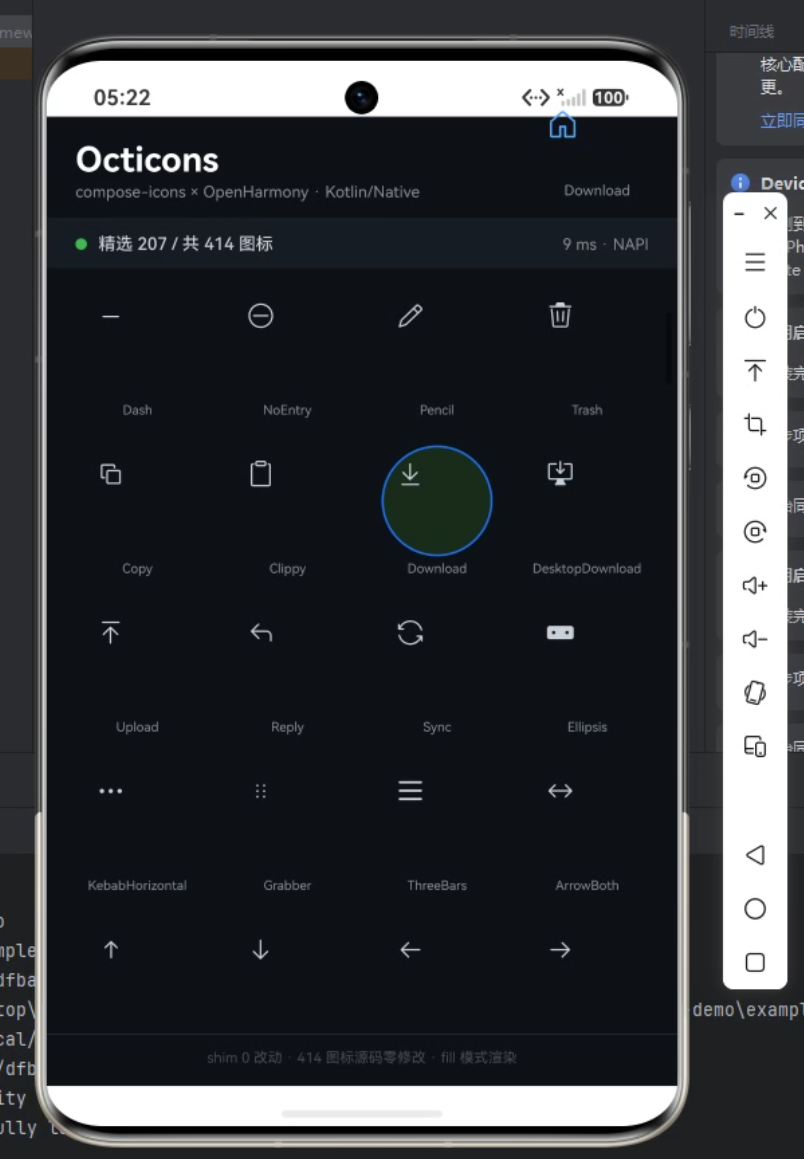Click the '精选 207 / 共 414 图标' status text
Viewport: 804px width, 1159px height.
tap(185, 244)
